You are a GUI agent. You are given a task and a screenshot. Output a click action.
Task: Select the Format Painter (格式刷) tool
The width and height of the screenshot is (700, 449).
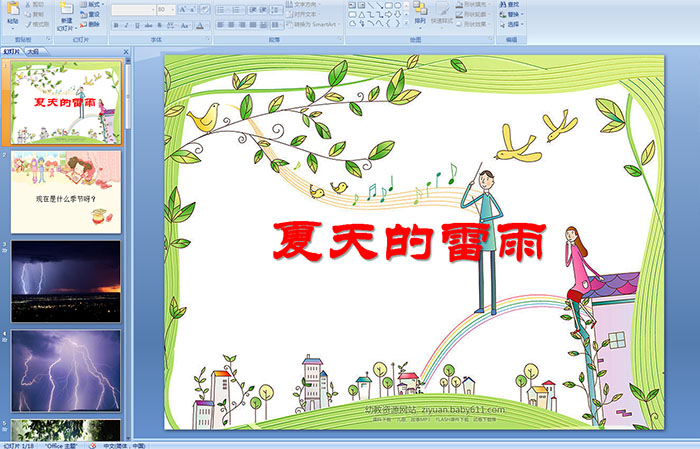click(x=37, y=24)
